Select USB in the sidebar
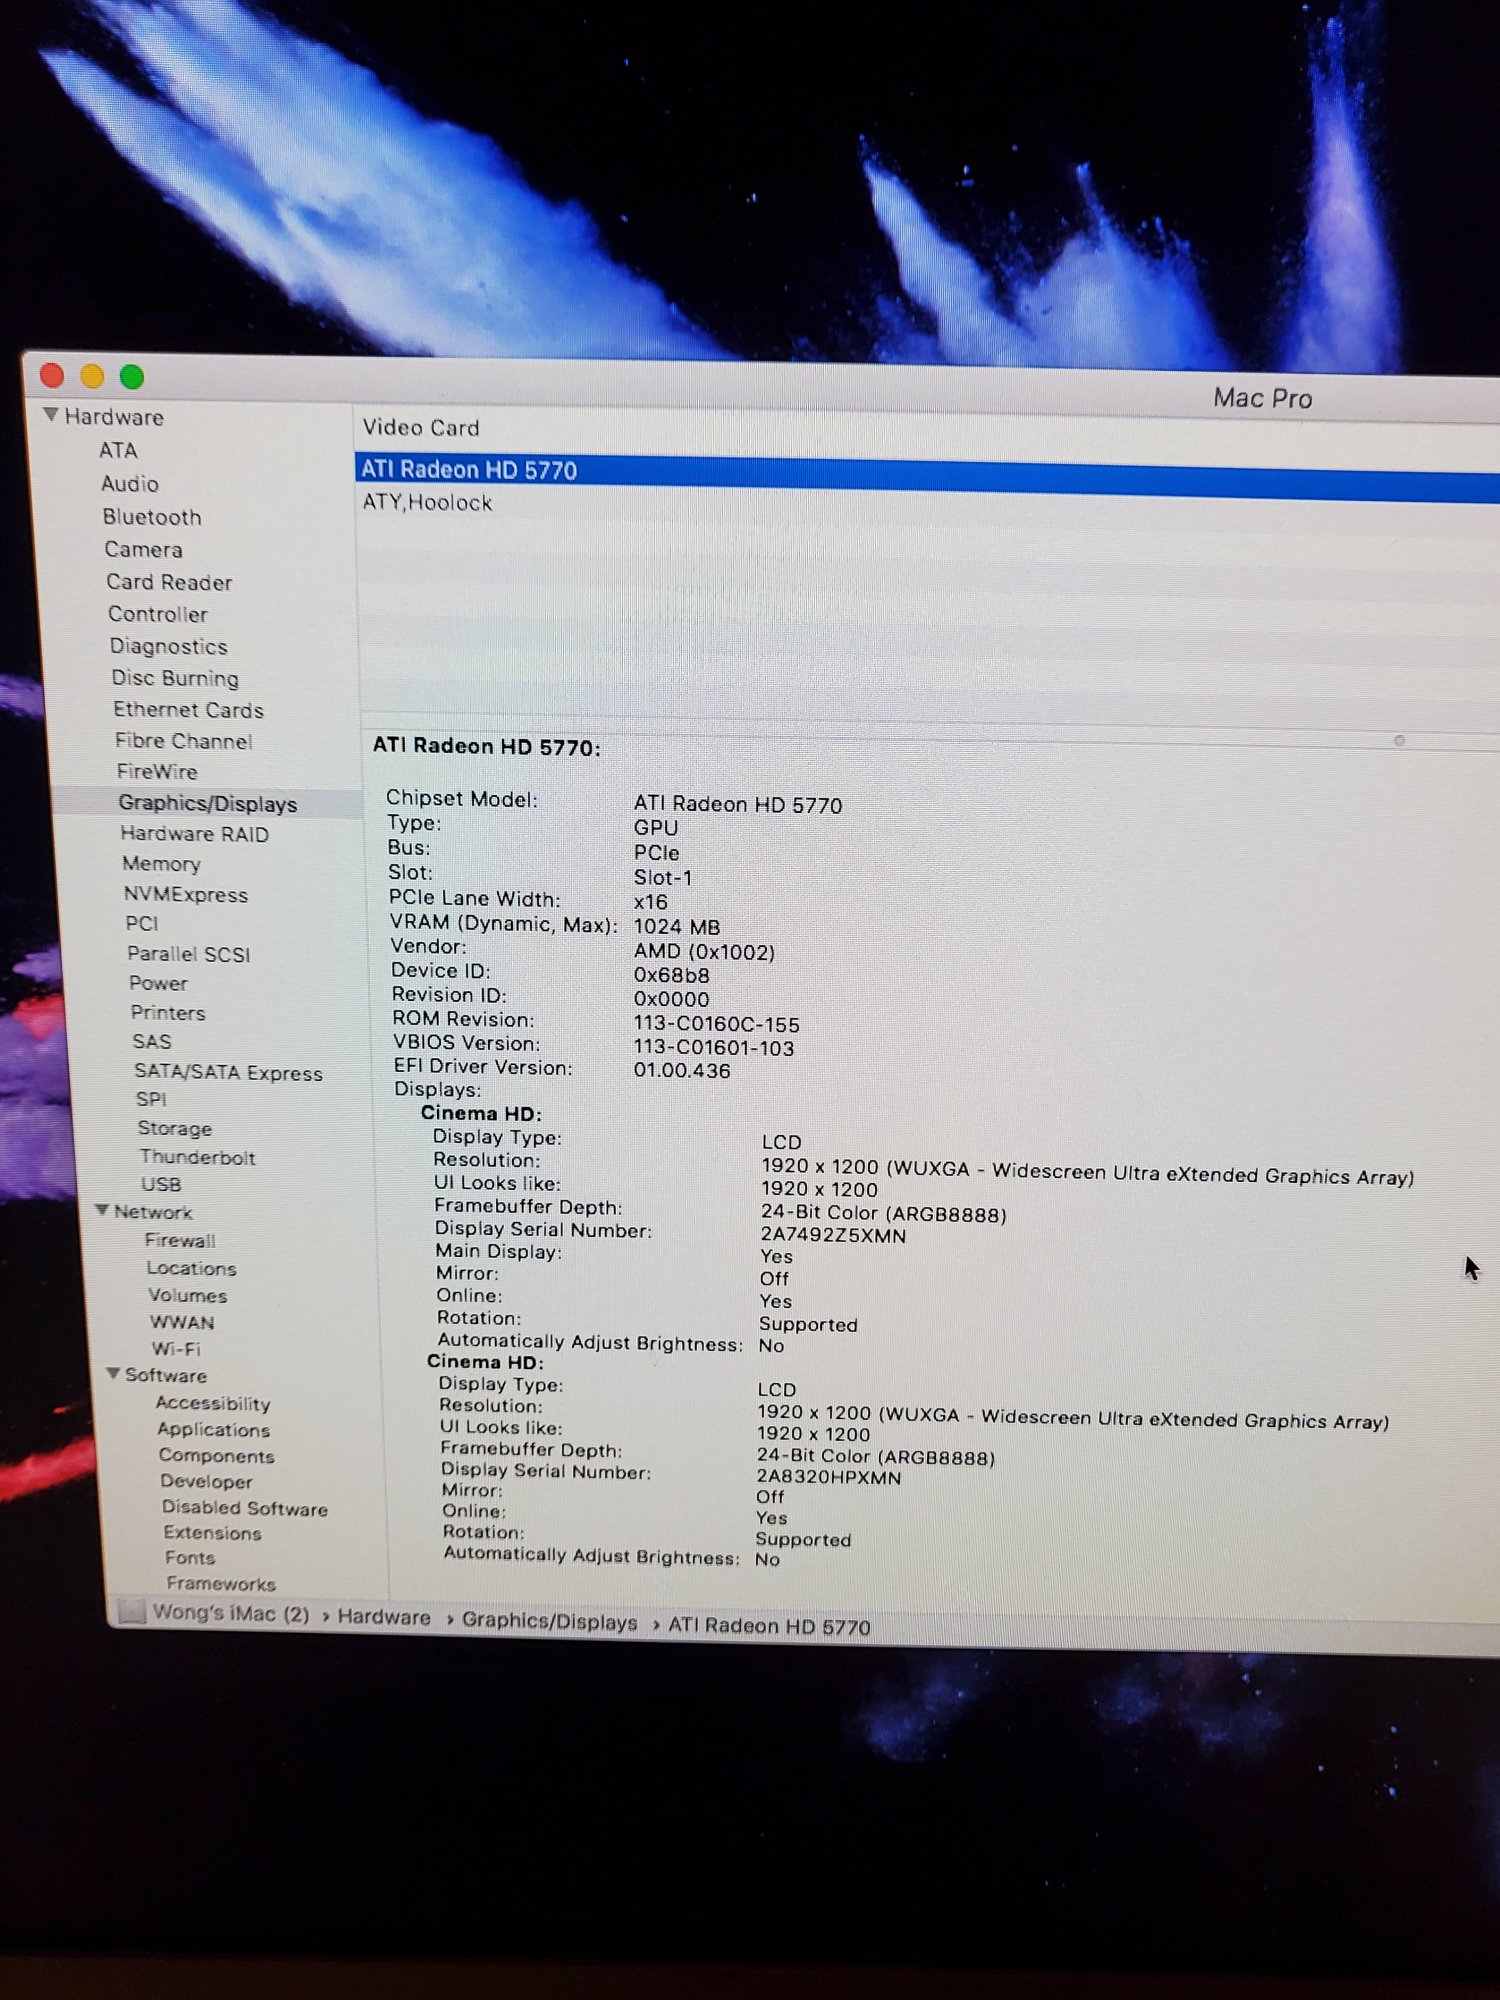 [161, 1184]
